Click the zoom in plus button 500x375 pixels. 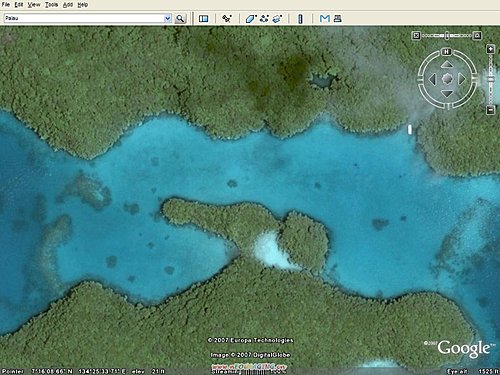coord(490,49)
